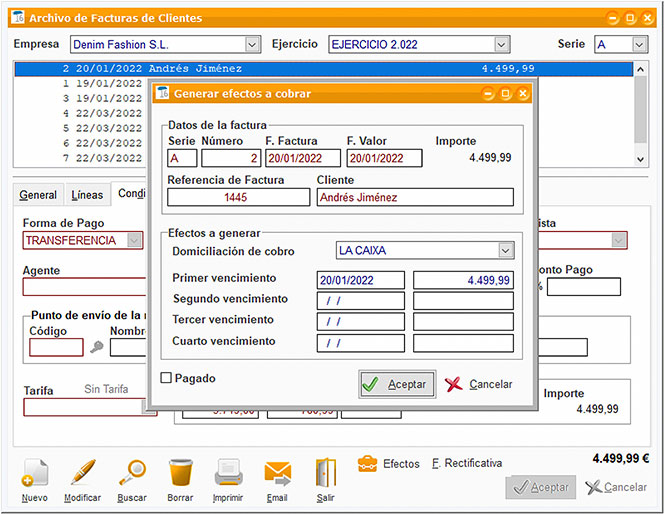
Task: Click Referencia de Factura field 1445
Action: click(x=239, y=197)
